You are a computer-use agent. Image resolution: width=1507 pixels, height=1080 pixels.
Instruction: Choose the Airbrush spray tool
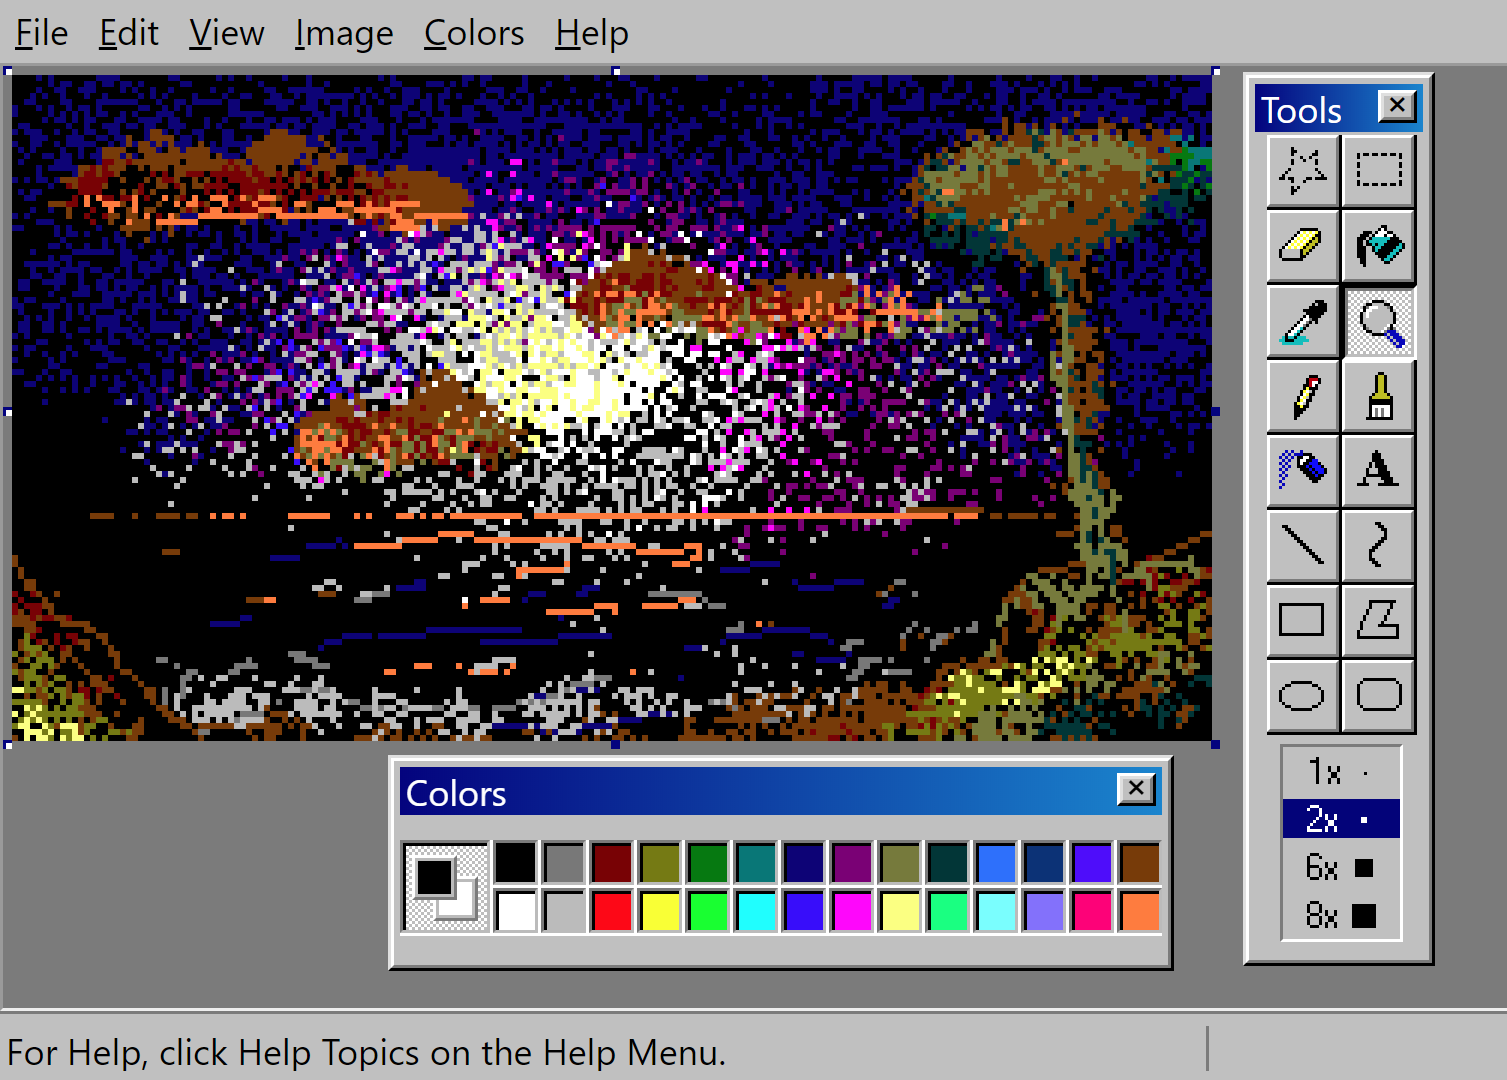pyautogui.click(x=1302, y=470)
